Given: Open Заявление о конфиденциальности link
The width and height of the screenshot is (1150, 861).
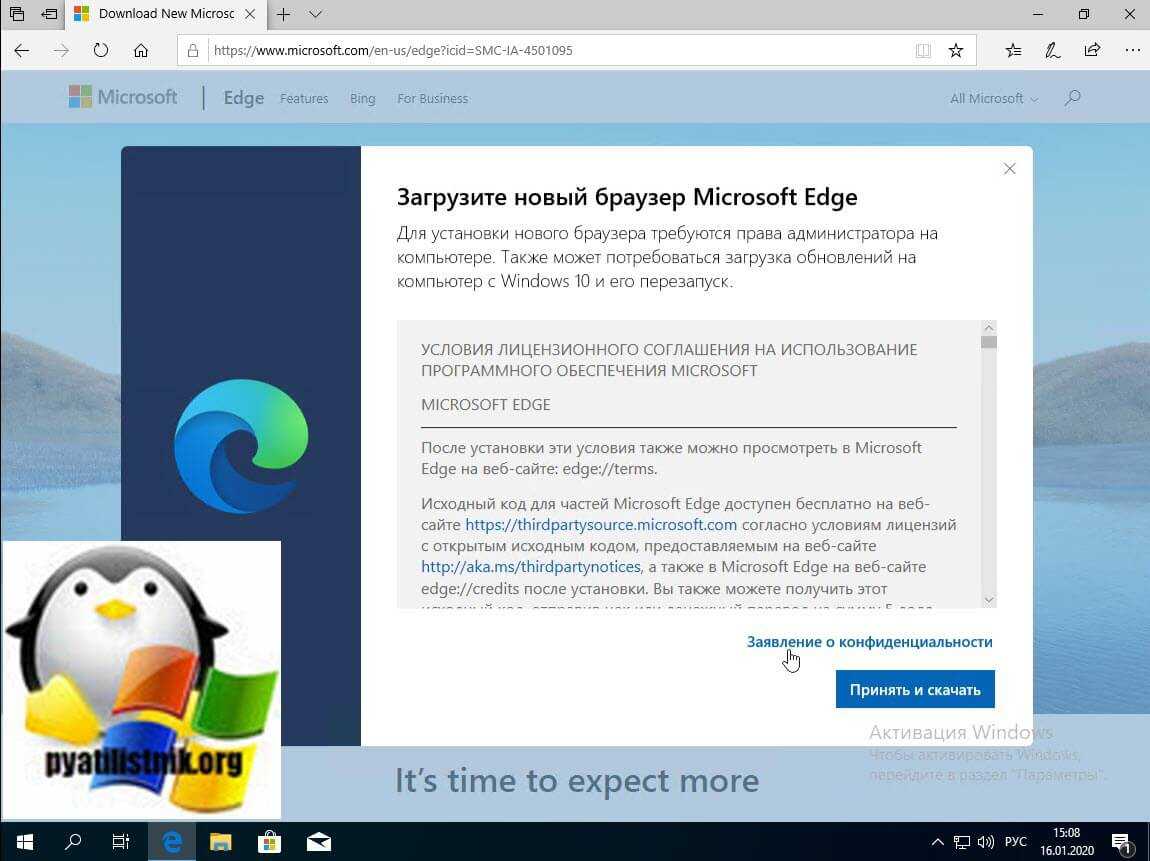Looking at the screenshot, I should [869, 642].
